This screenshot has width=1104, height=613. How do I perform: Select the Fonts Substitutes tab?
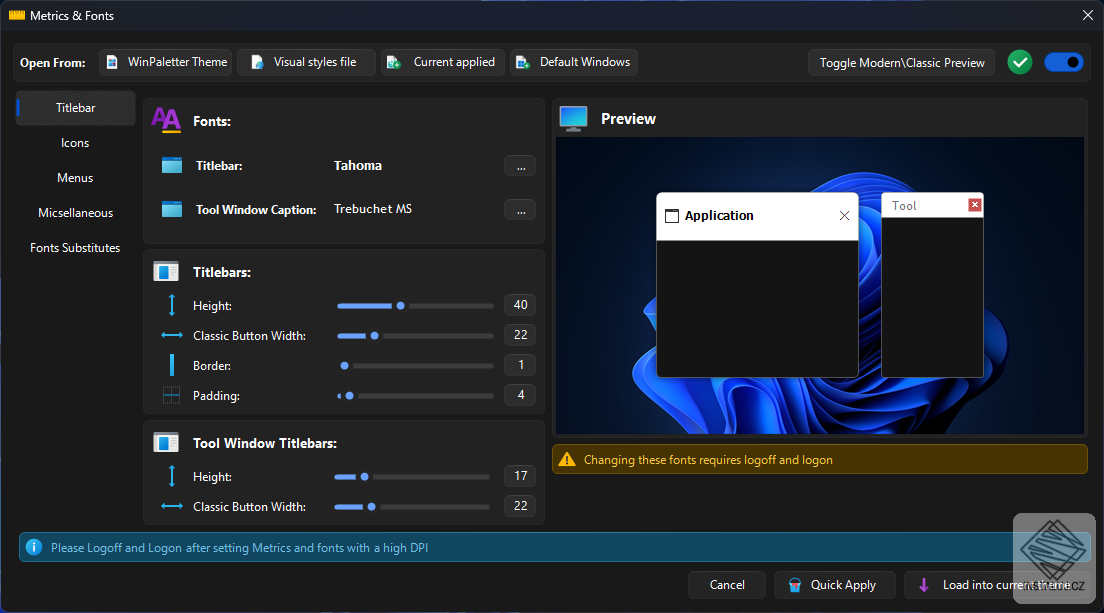click(75, 248)
